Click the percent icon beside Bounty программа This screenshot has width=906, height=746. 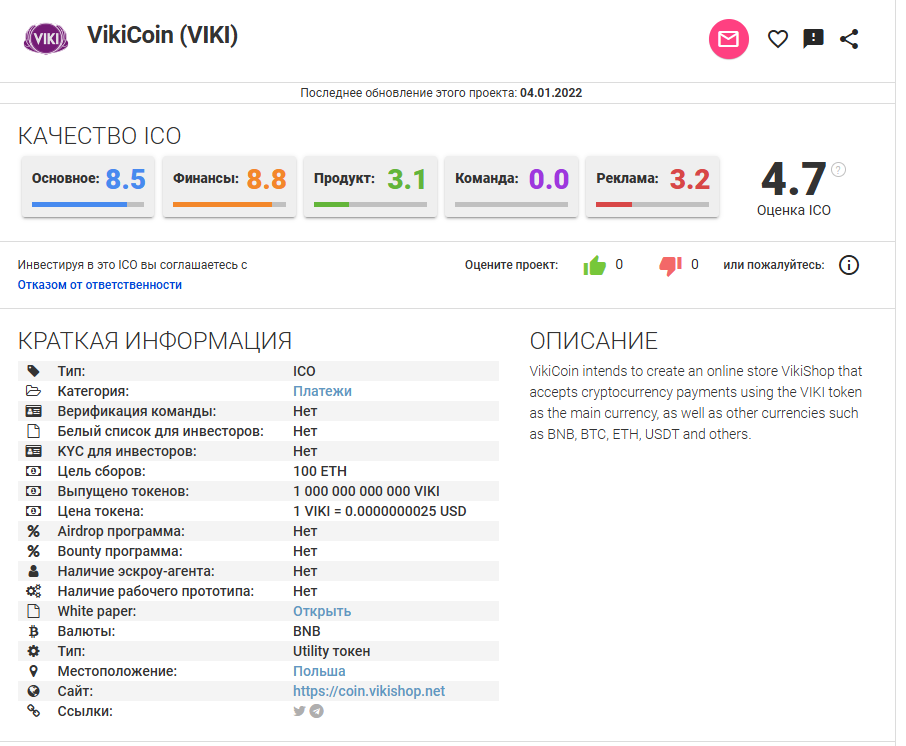point(34,551)
